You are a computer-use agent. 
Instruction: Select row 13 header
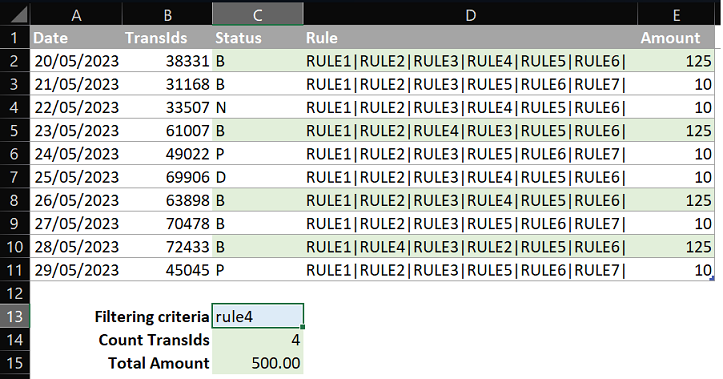tap(15, 316)
